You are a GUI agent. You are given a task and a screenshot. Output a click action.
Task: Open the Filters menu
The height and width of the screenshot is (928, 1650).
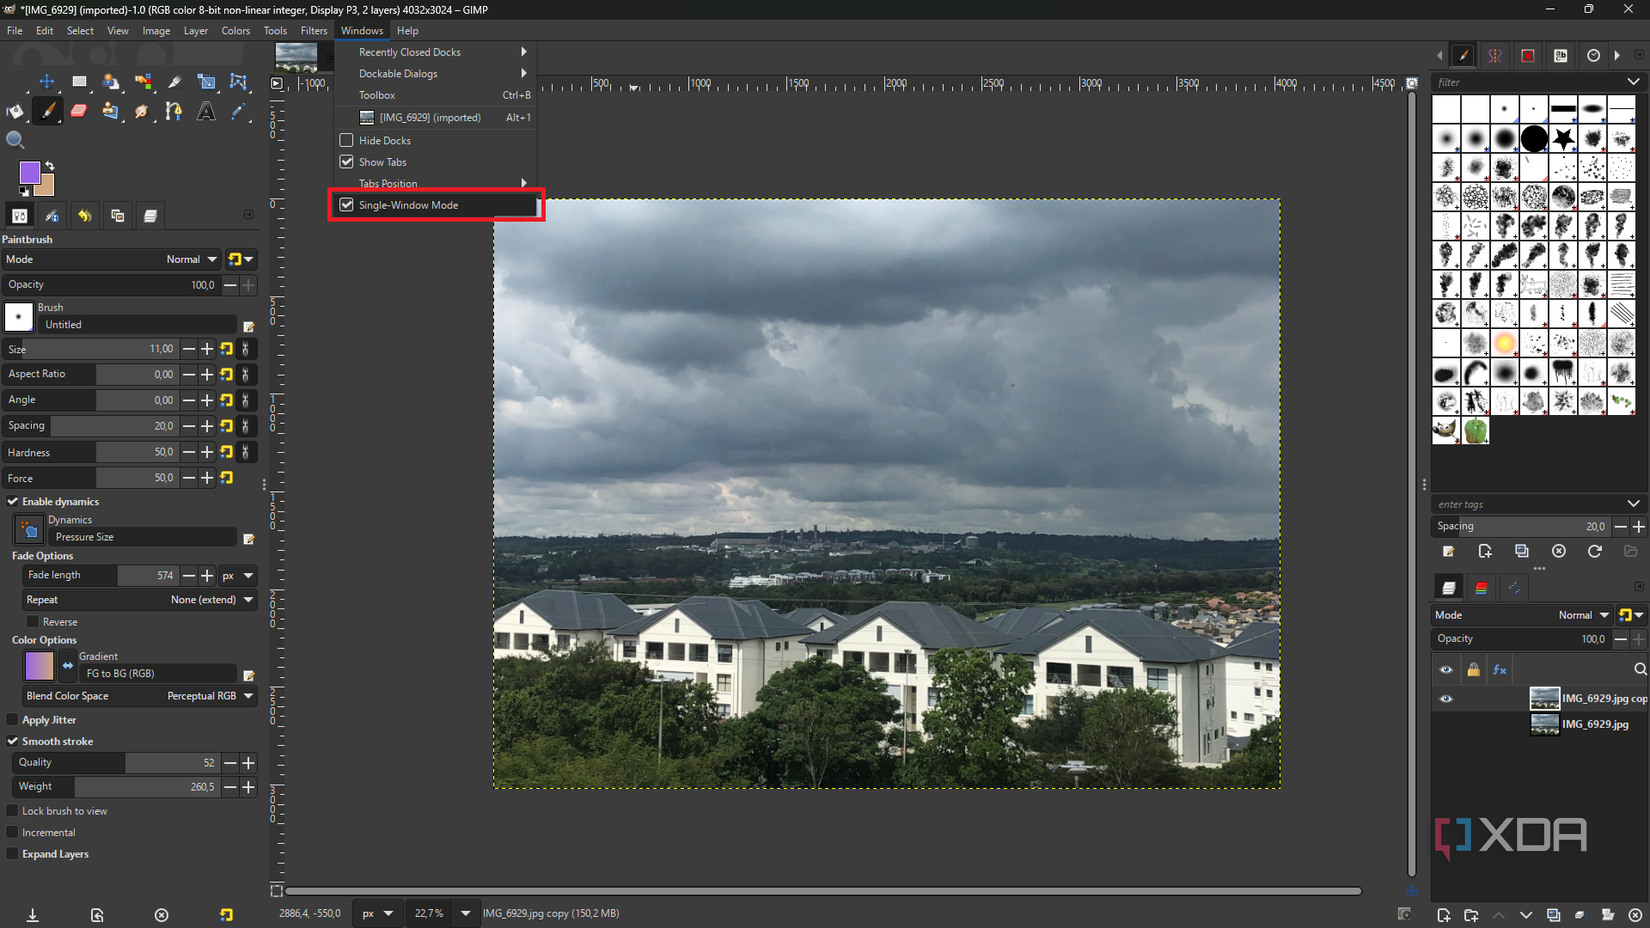coord(314,30)
